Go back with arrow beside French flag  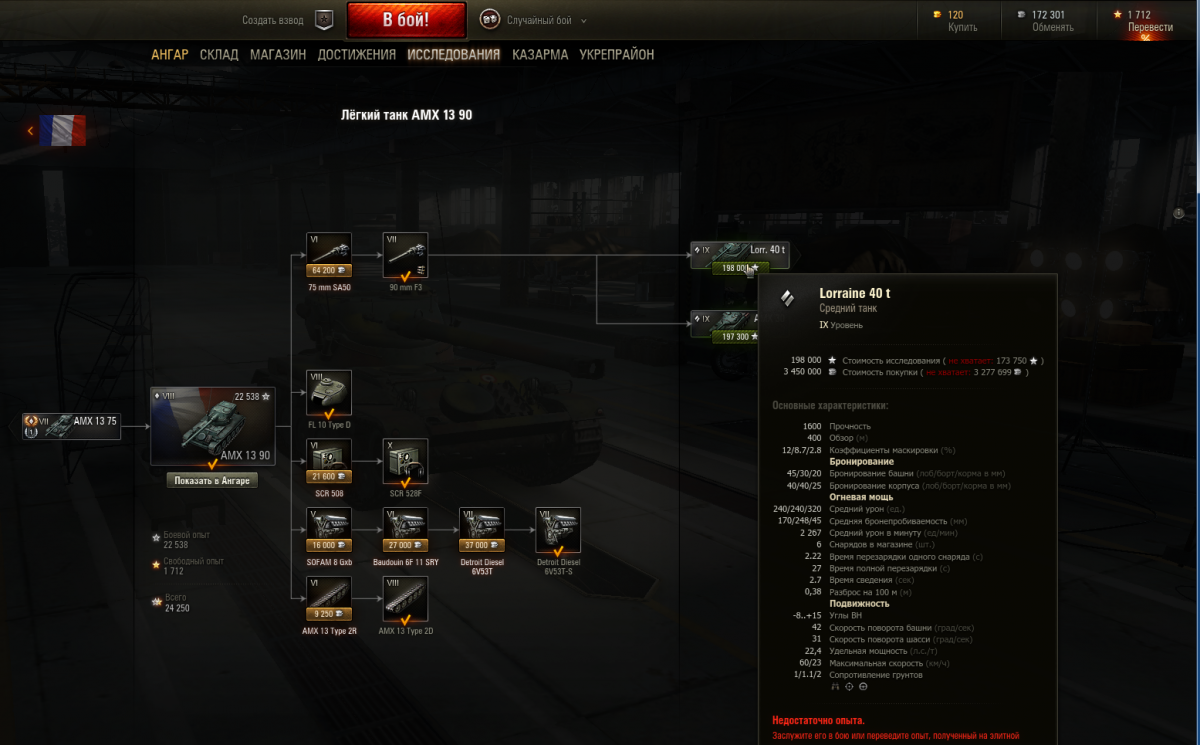[x=31, y=130]
